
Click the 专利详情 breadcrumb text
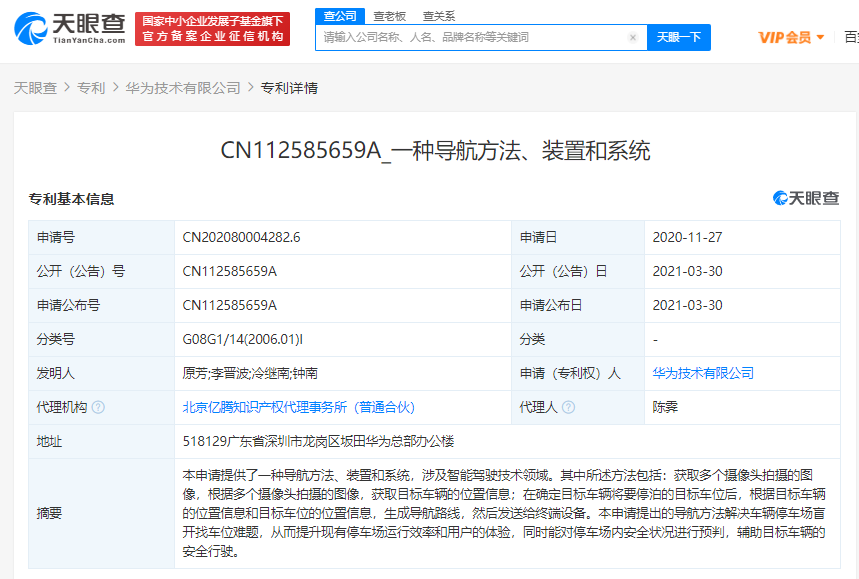tap(289, 88)
